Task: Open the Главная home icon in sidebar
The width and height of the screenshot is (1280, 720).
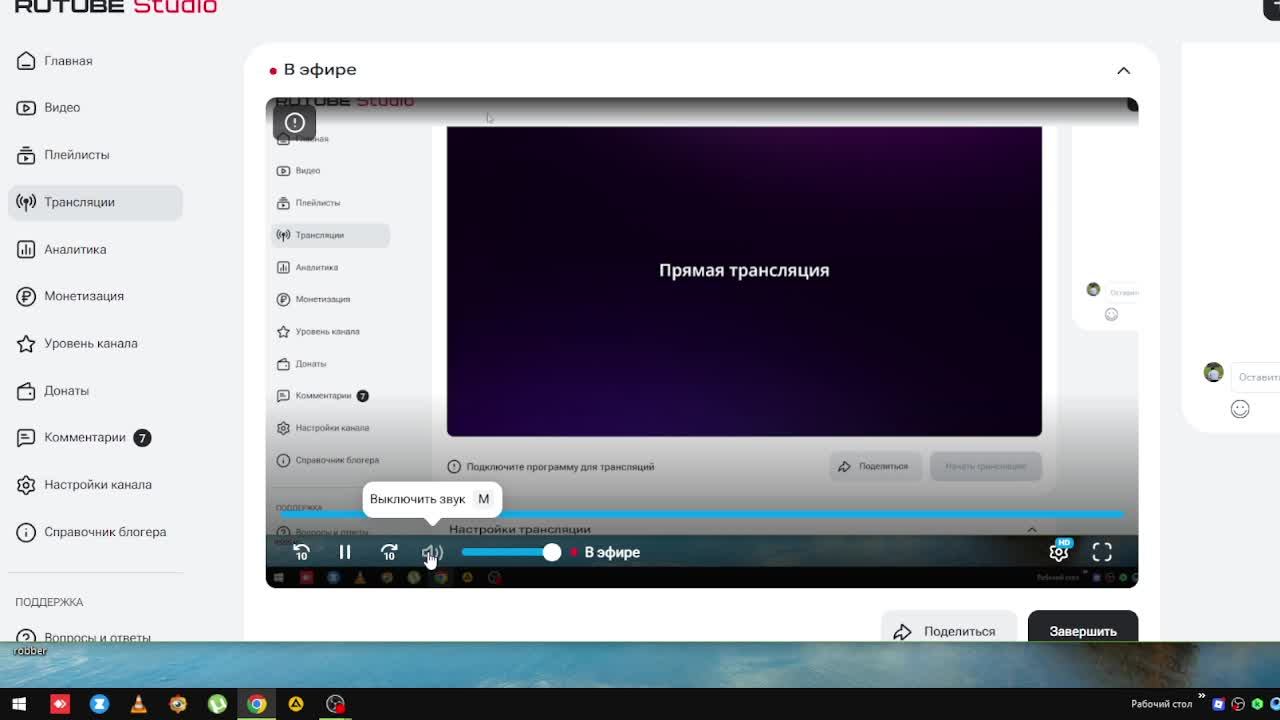Action: (x=26, y=61)
